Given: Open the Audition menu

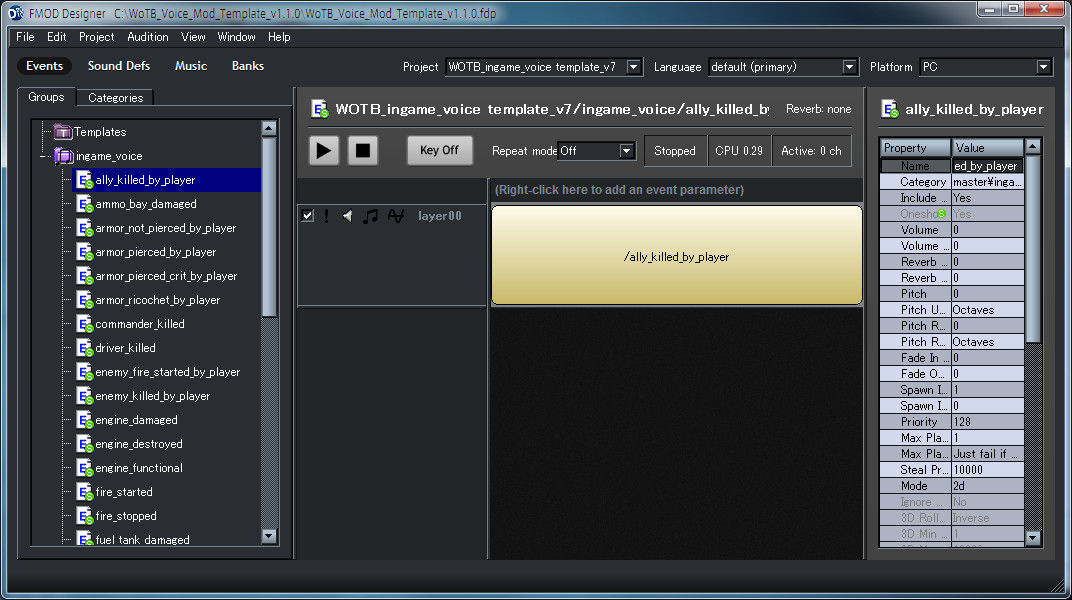Looking at the screenshot, I should click(148, 37).
